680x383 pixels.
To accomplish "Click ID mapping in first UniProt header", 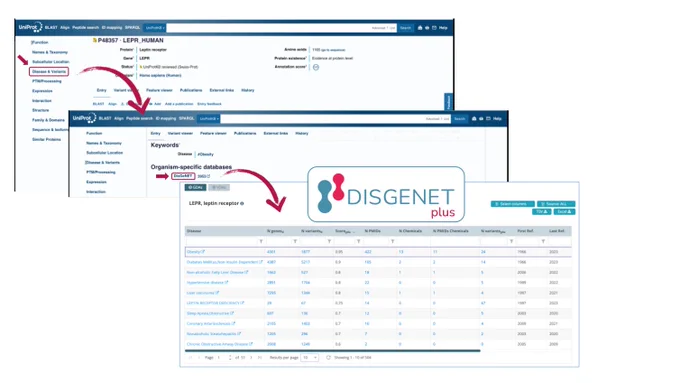I will point(112,28).
